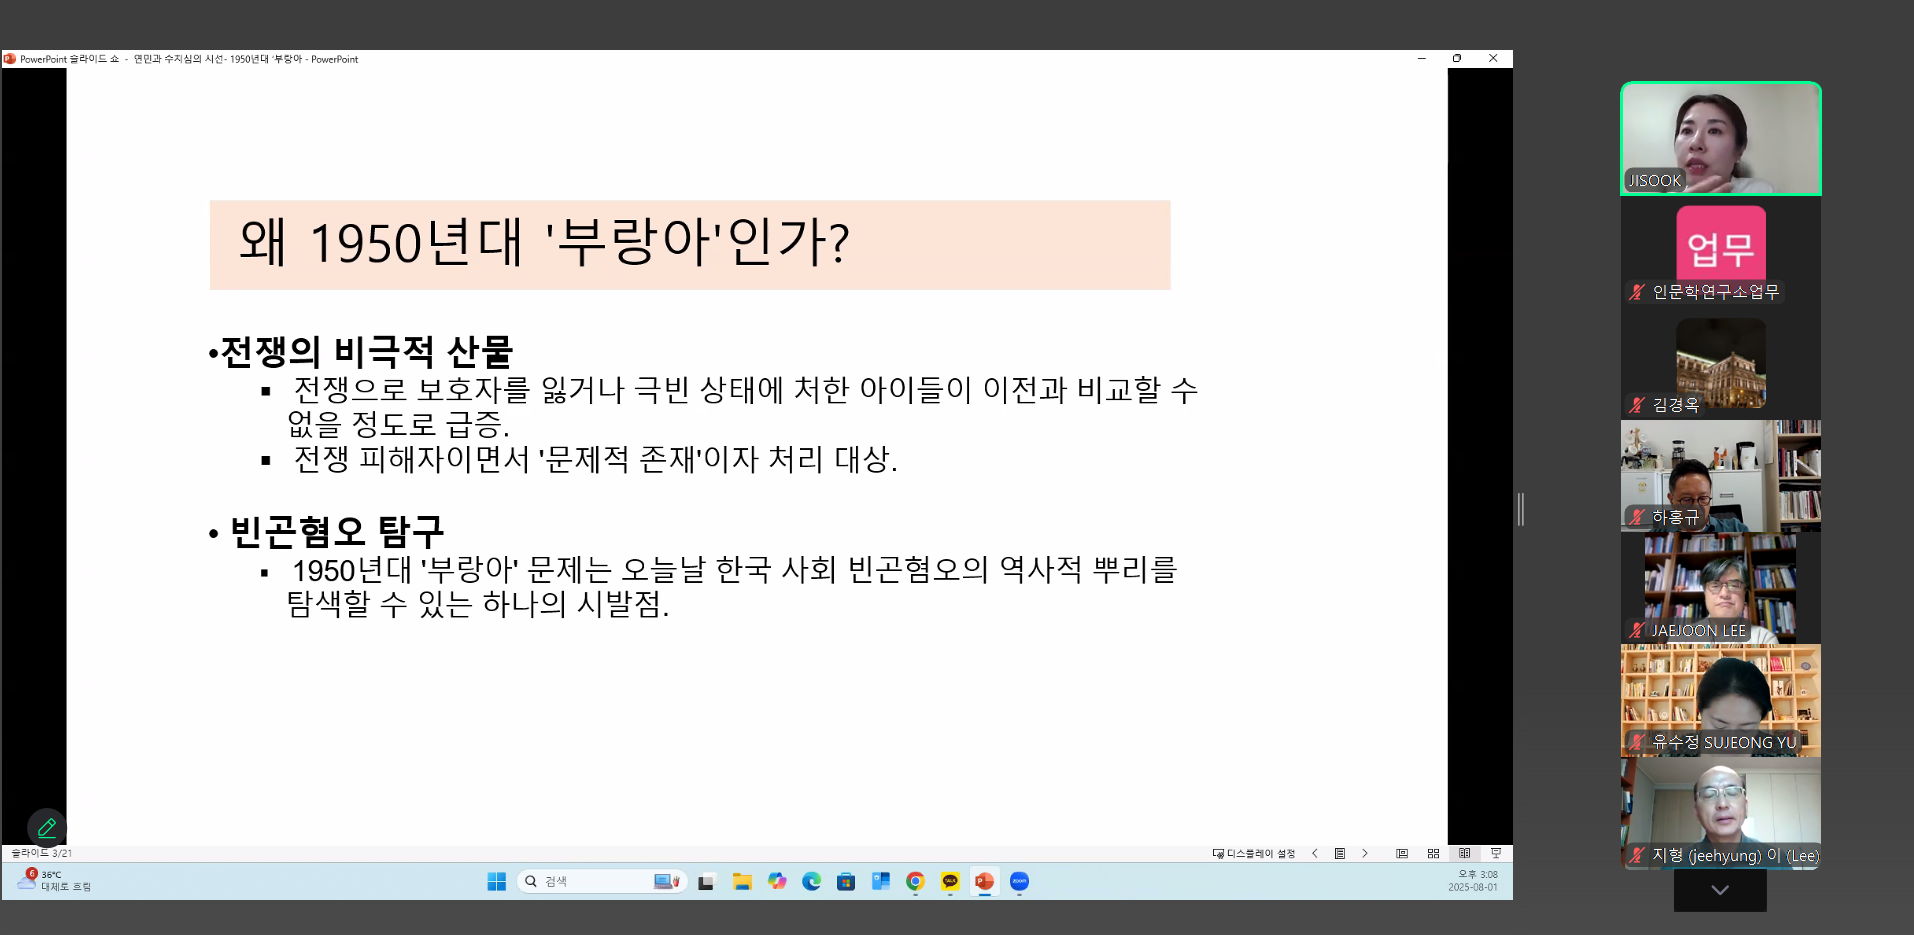This screenshot has width=1914, height=935.
Task: Open KakaoTalk from the taskbar
Action: [x=950, y=881]
